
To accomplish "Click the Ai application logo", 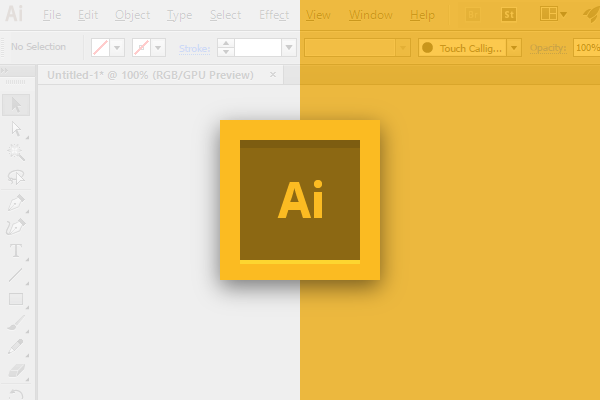I will point(14,14).
